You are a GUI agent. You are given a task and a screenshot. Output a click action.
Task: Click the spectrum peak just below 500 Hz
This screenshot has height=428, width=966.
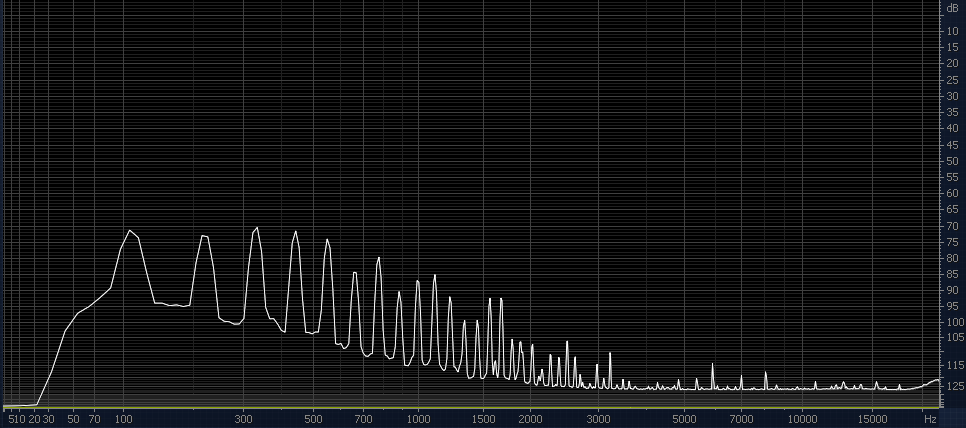[295, 232]
